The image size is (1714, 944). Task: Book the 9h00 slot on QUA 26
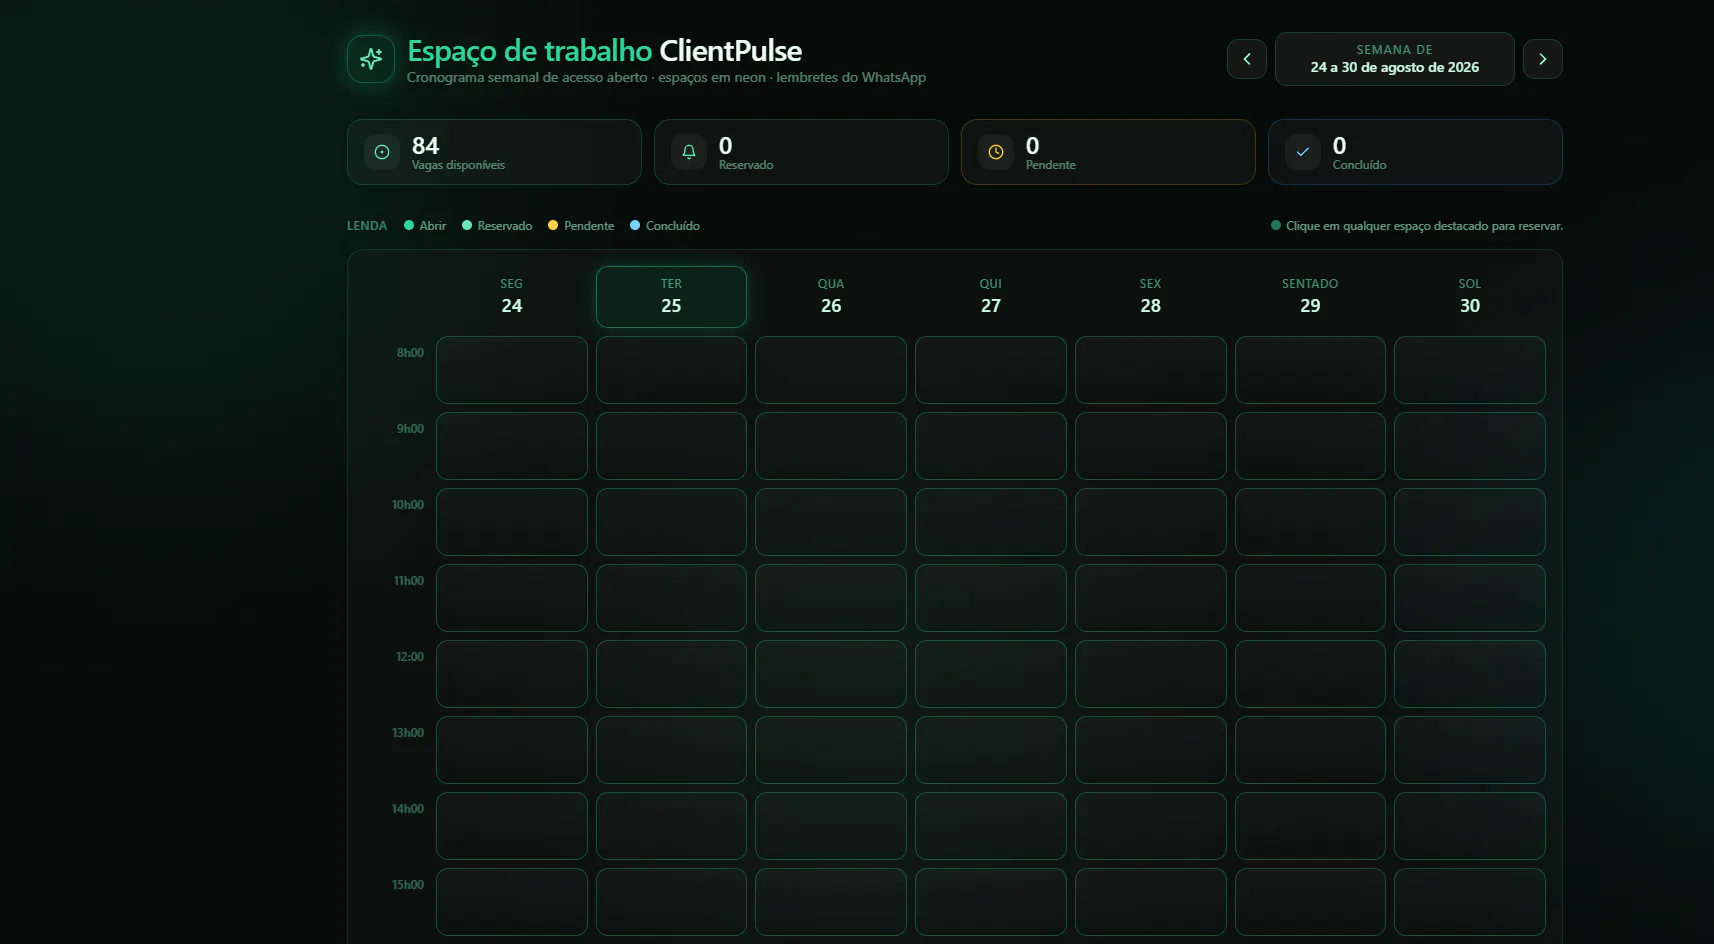pos(831,446)
